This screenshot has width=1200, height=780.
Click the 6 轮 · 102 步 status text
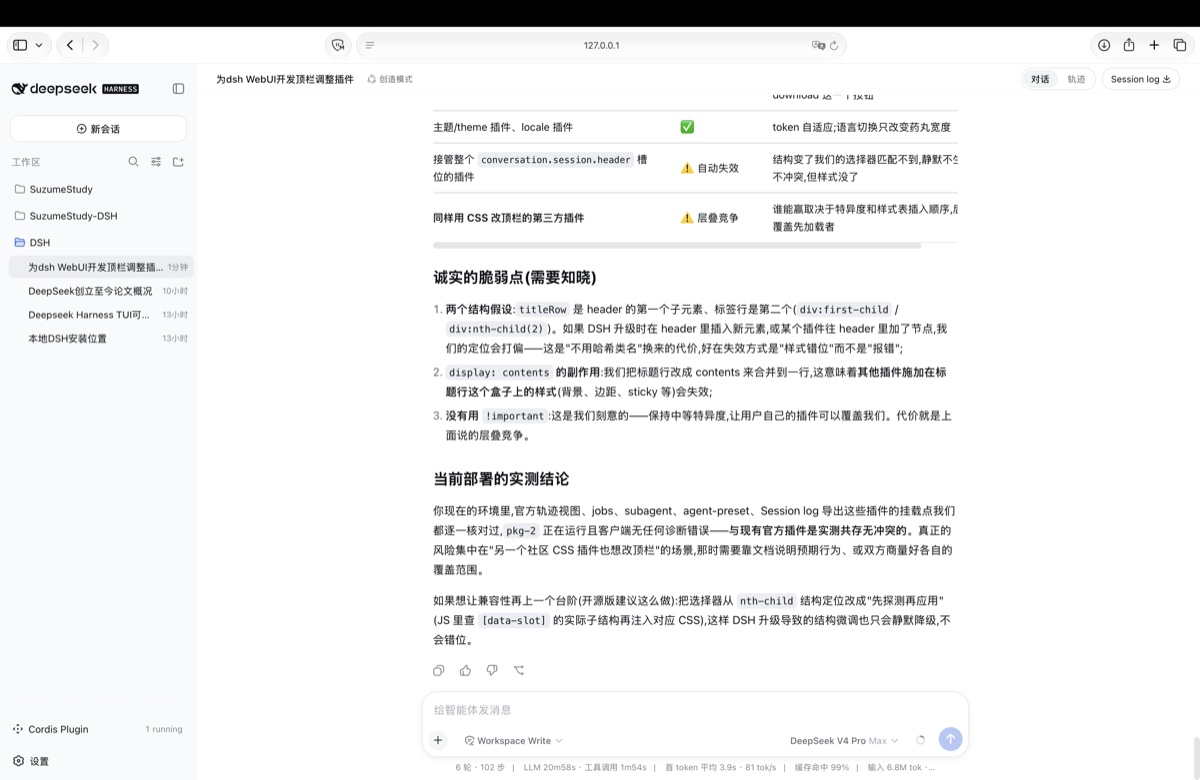481,768
